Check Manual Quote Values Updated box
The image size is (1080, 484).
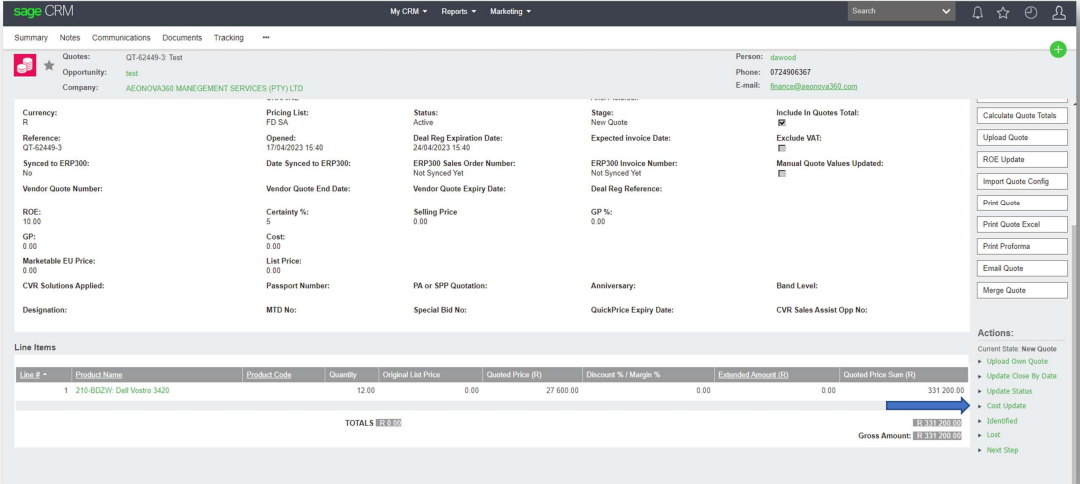pyautogui.click(x=782, y=173)
